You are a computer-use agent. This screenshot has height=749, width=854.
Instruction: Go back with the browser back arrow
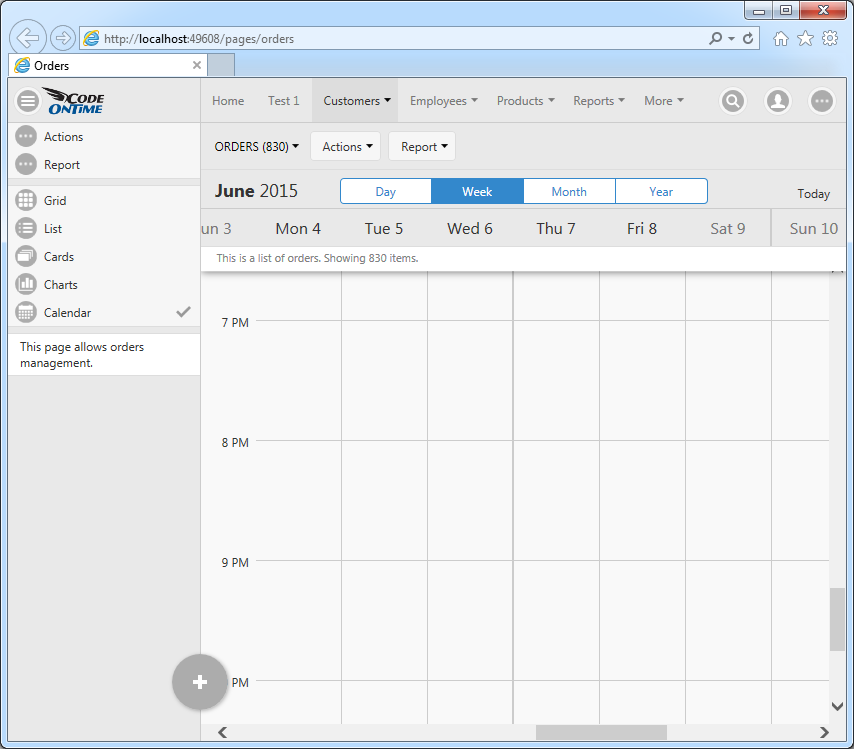pyautogui.click(x=27, y=38)
